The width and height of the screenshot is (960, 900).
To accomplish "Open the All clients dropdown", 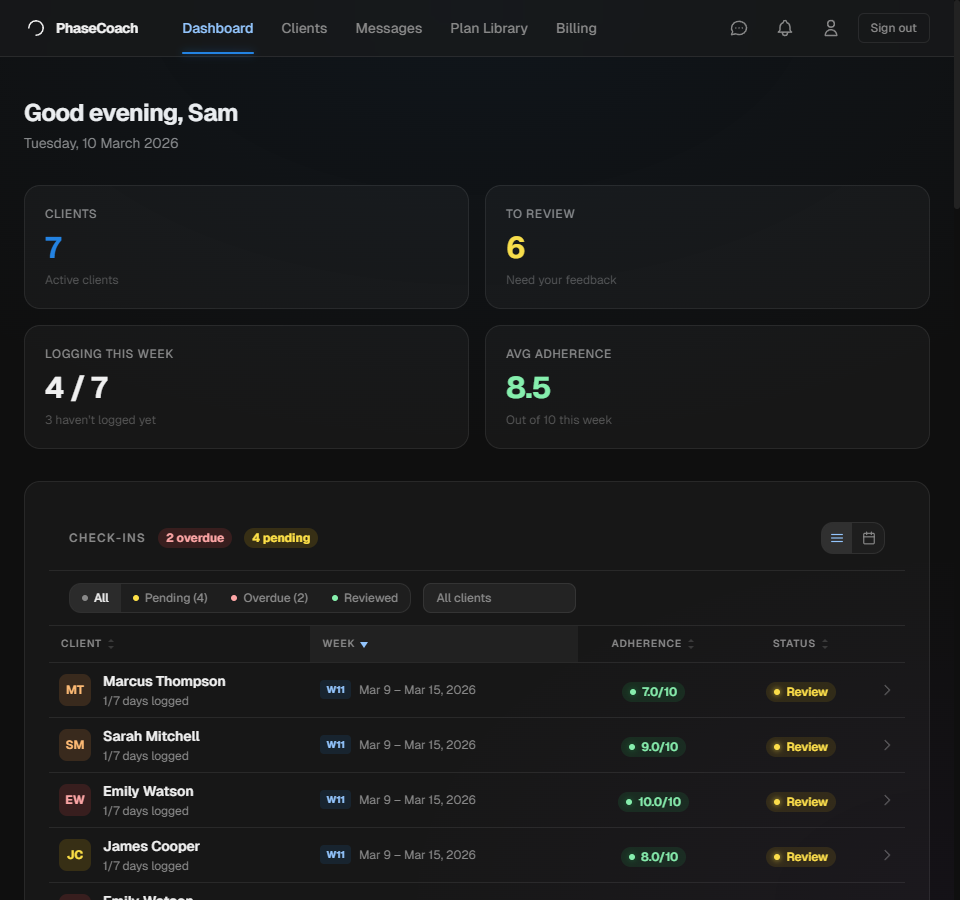I will (x=499, y=597).
